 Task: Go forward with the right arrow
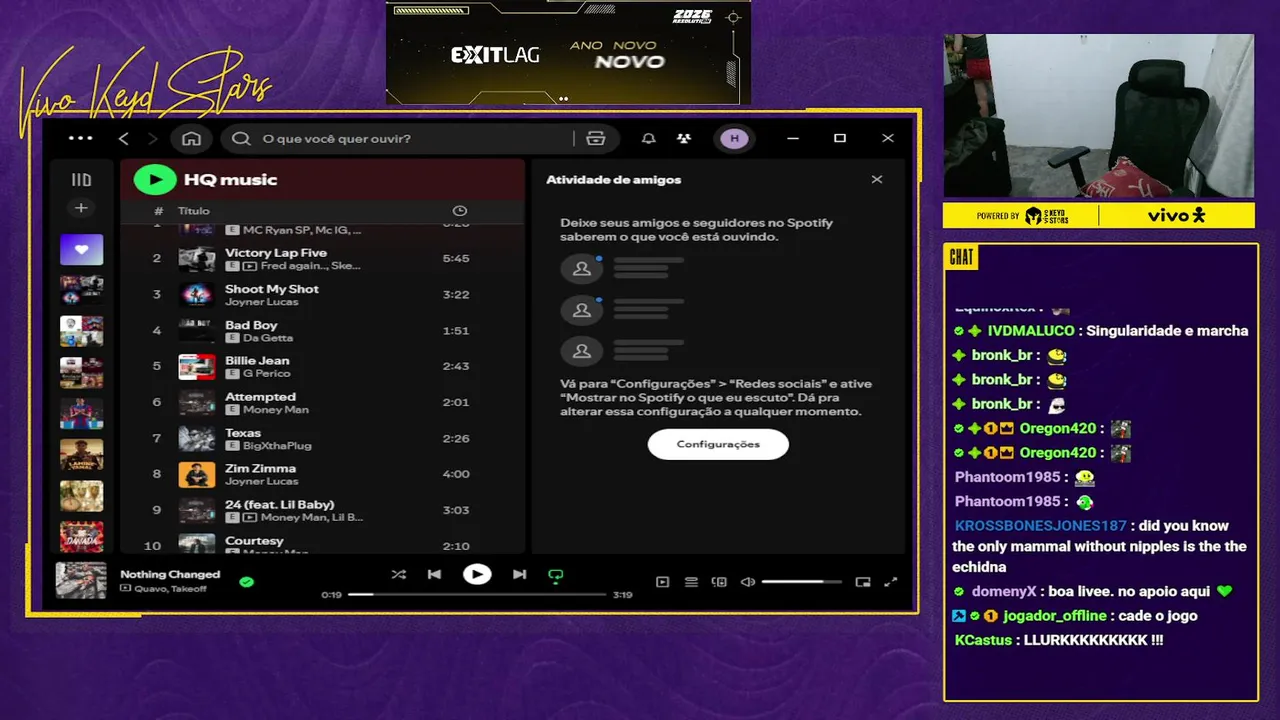pos(152,138)
